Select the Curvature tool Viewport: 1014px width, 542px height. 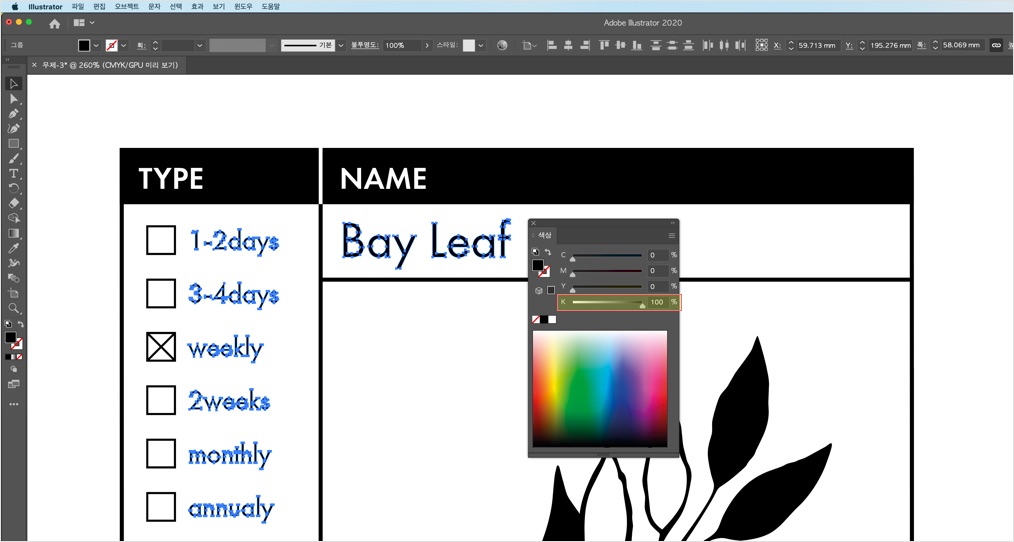coord(13,128)
